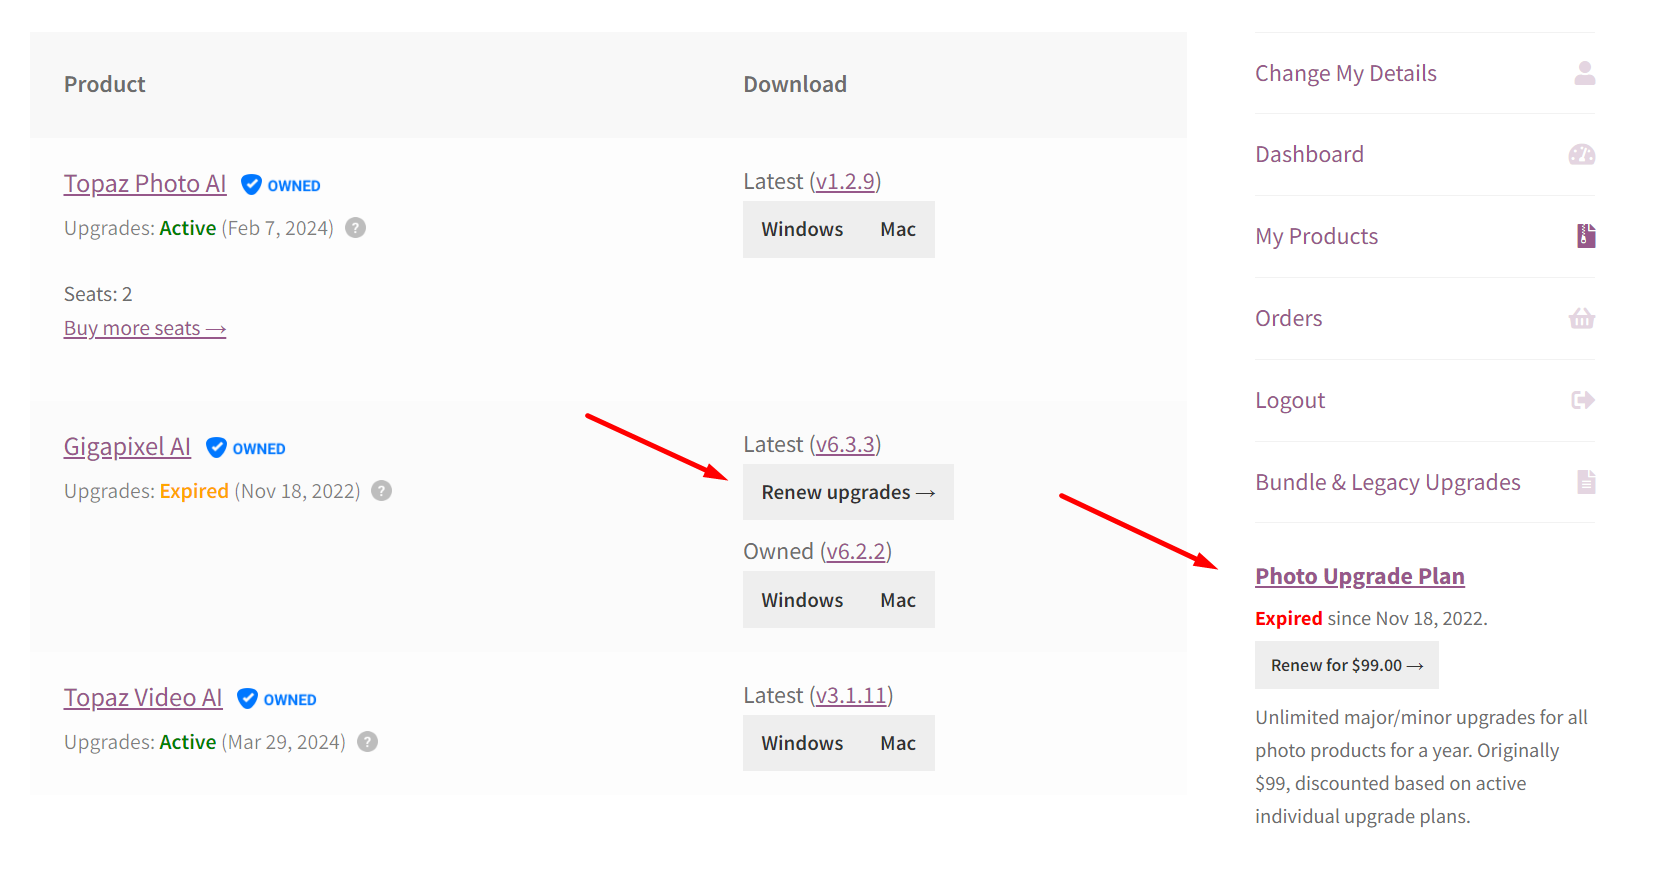This screenshot has height=892, width=1664.
Task: Download Gigapixel AI v6.2.2 for Windows
Action: 802,600
